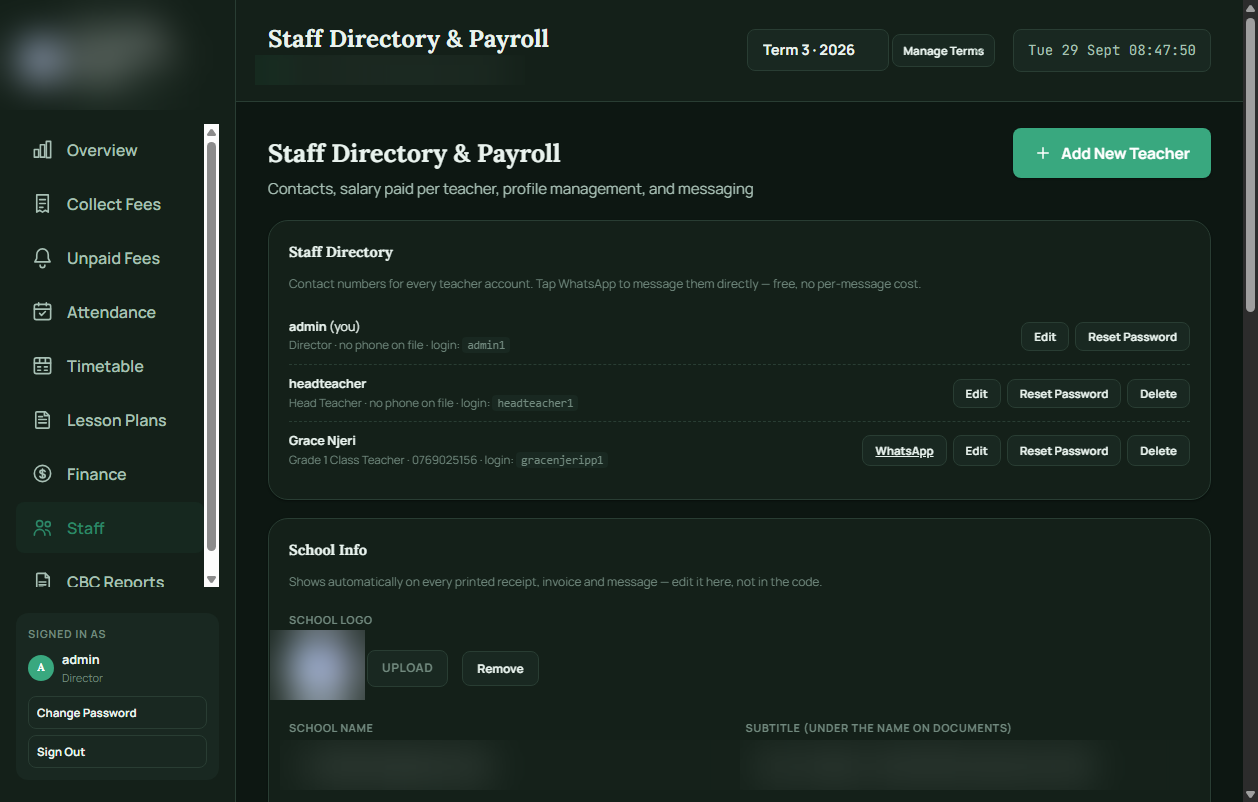Reset Password for headteacher

click(x=1063, y=394)
